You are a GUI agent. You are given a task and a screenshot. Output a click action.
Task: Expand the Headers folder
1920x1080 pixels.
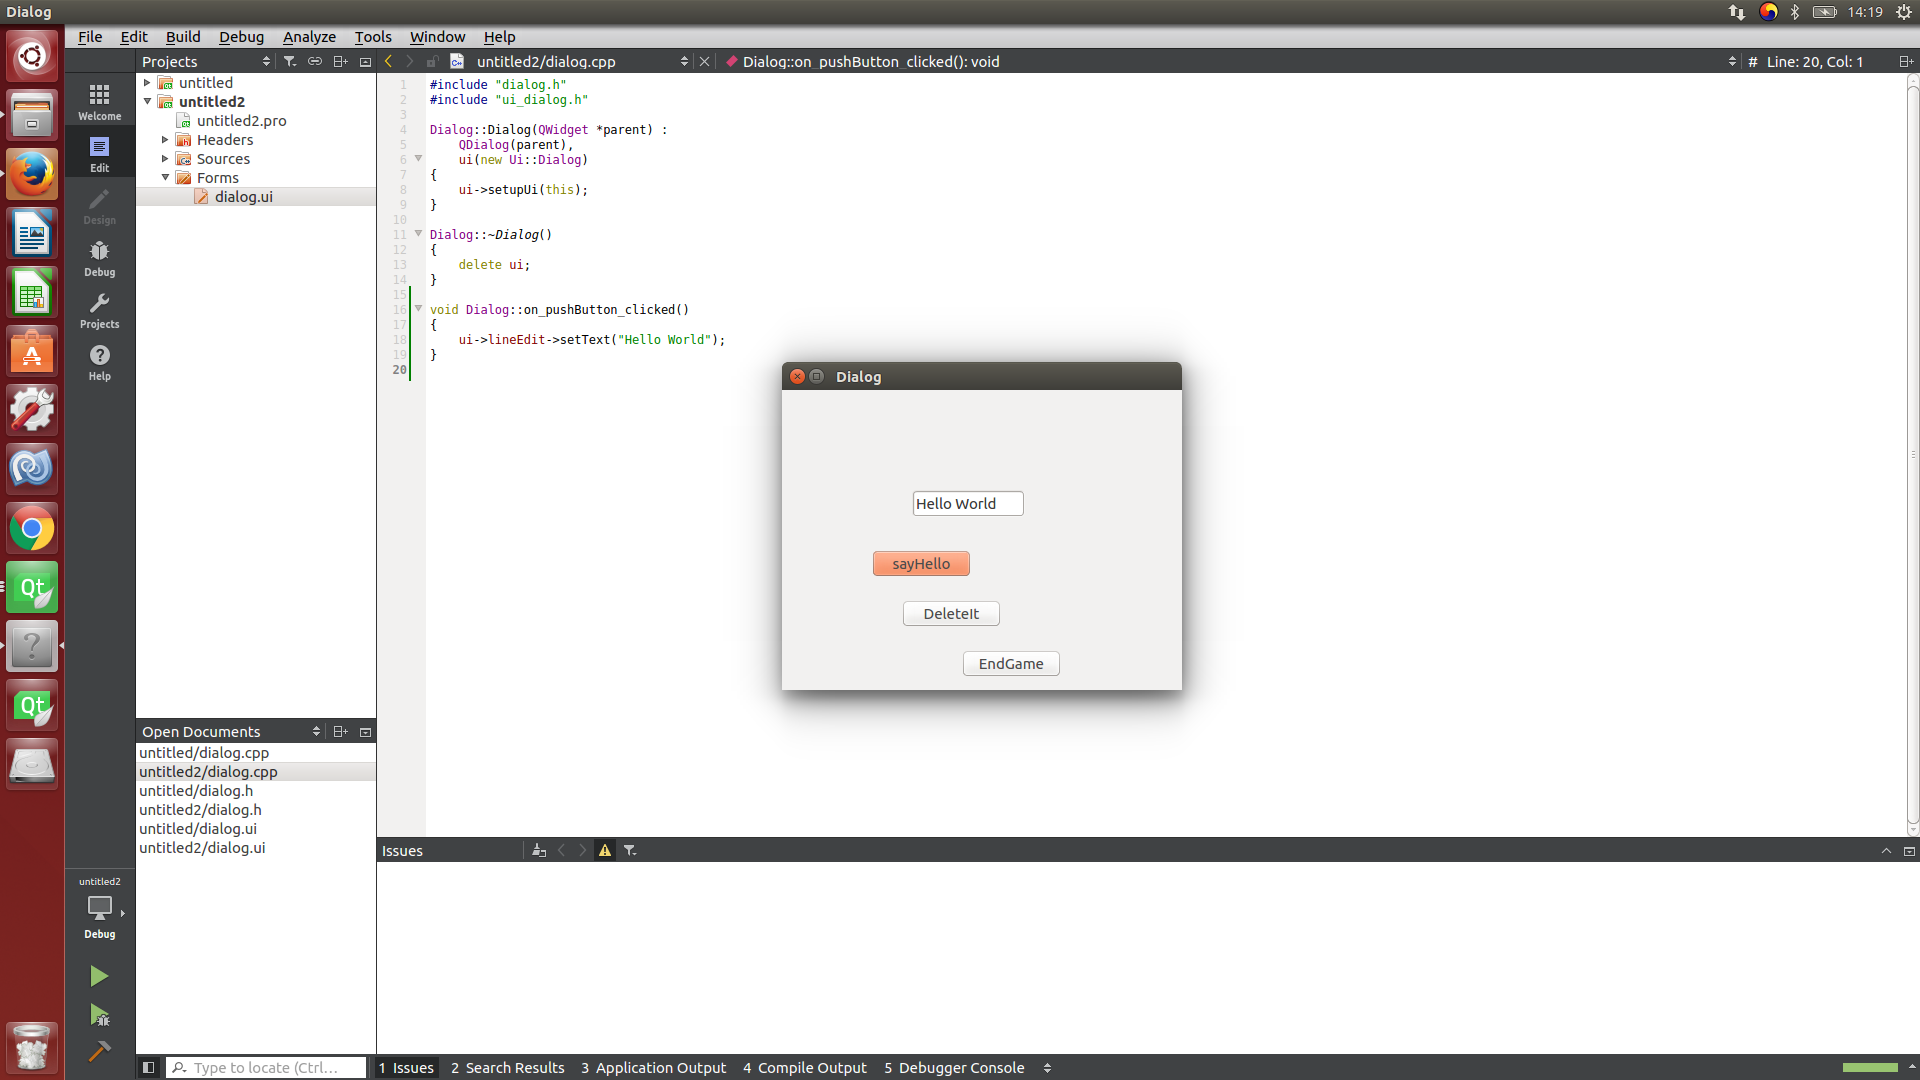[165, 140]
